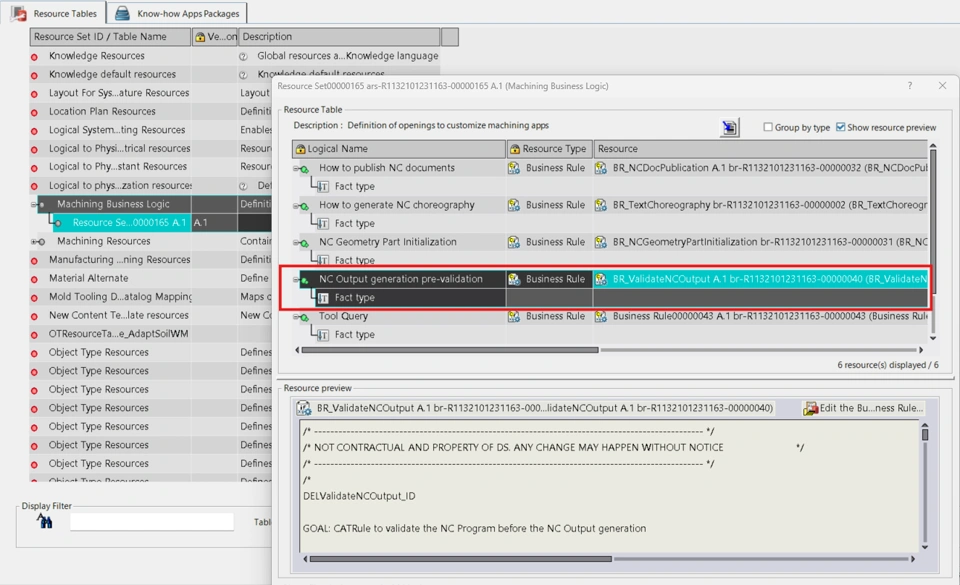
Task: Click the export icon beside Group by type
Action: coord(729,127)
